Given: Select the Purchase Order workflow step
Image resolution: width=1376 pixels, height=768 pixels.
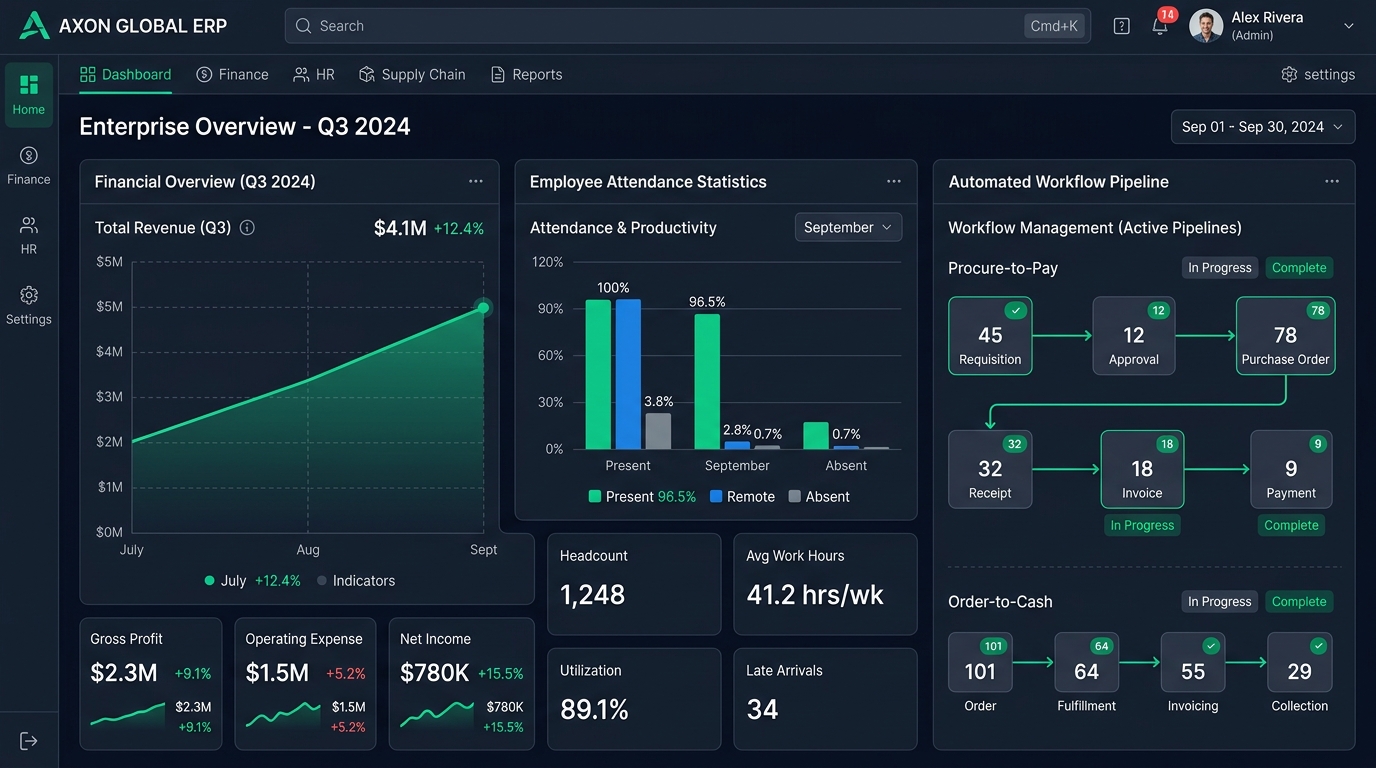Looking at the screenshot, I should (x=1285, y=336).
